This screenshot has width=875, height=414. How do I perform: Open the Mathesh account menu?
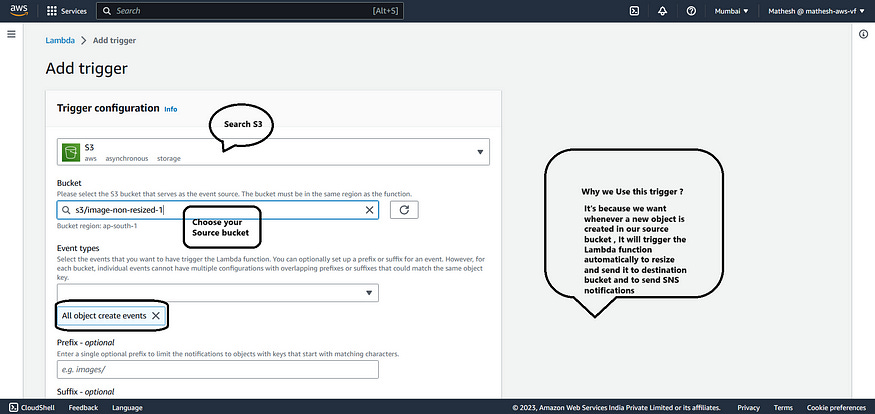[x=816, y=11]
